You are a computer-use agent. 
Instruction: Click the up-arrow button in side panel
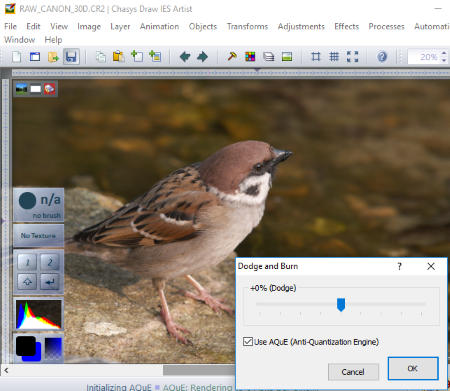[27, 282]
